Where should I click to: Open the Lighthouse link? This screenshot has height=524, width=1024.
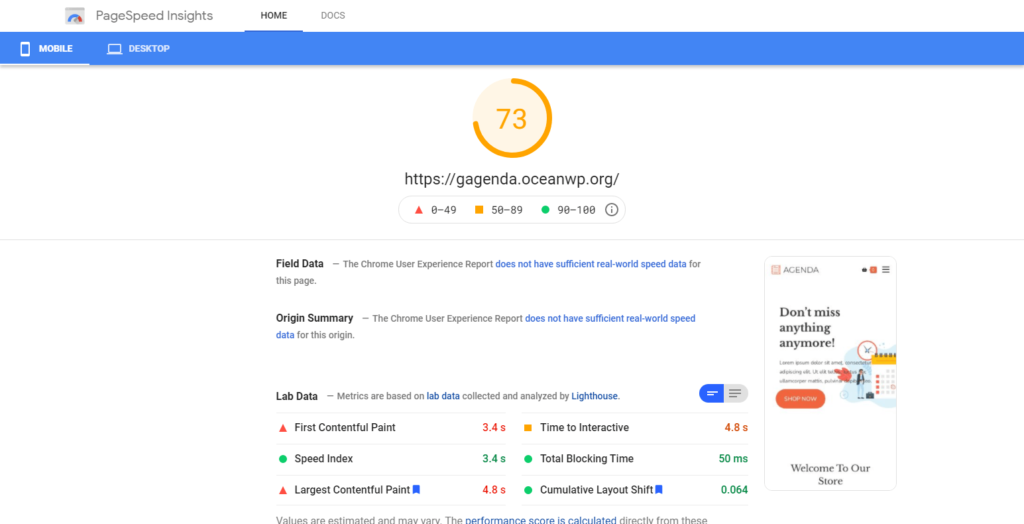point(594,396)
